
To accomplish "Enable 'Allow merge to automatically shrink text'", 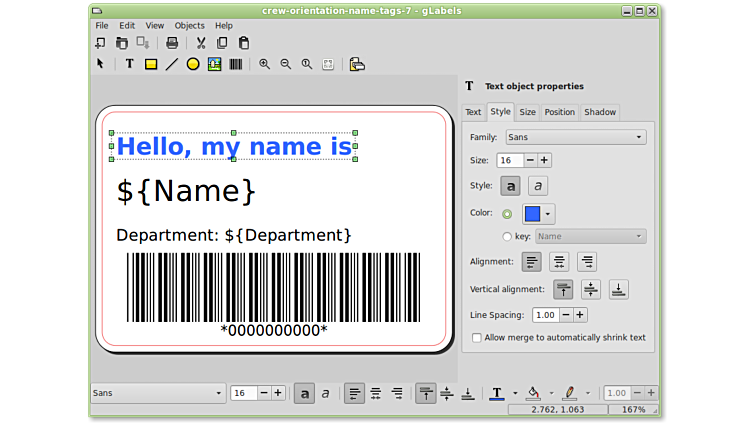I will pyautogui.click(x=477, y=338).
